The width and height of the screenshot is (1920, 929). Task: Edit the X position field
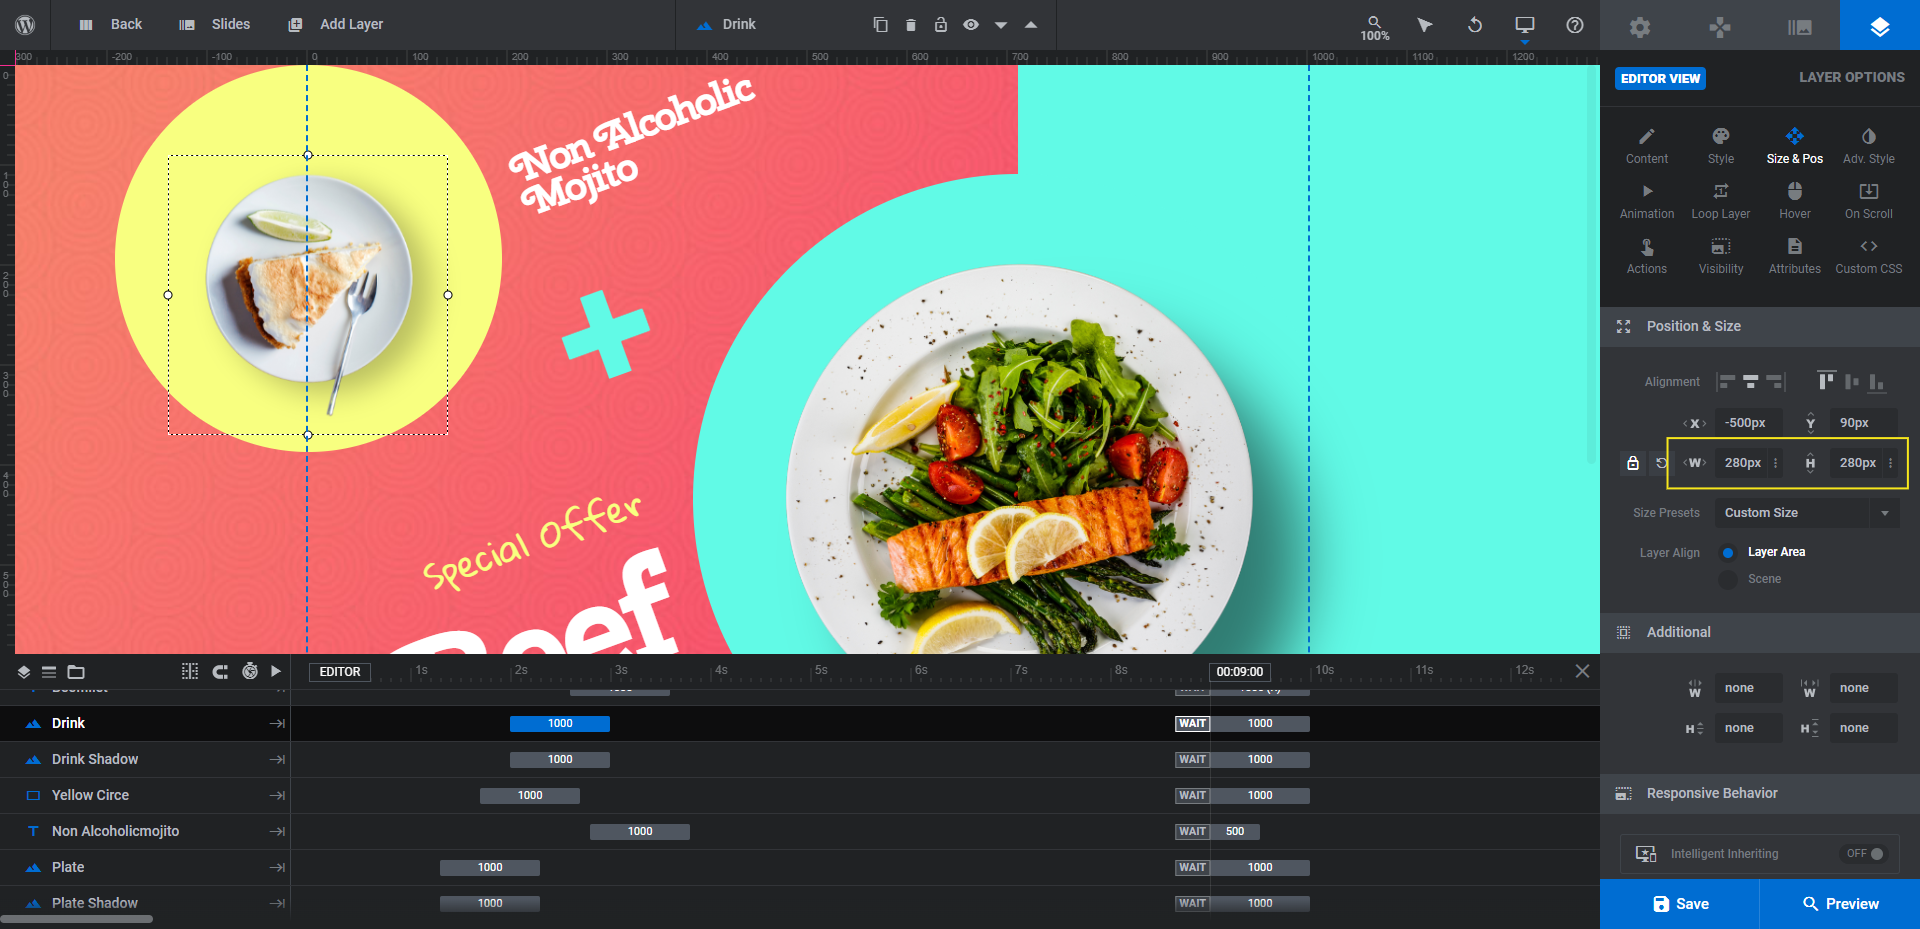pos(1748,423)
